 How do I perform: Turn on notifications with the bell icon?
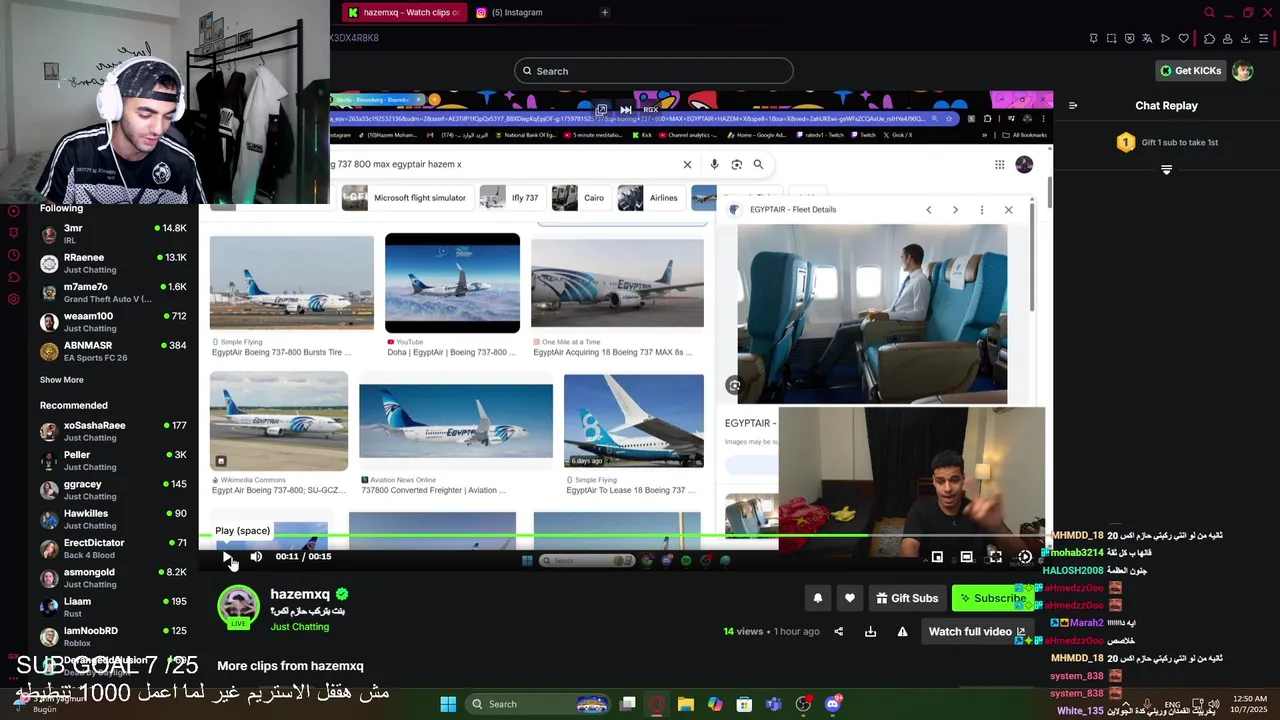(818, 598)
